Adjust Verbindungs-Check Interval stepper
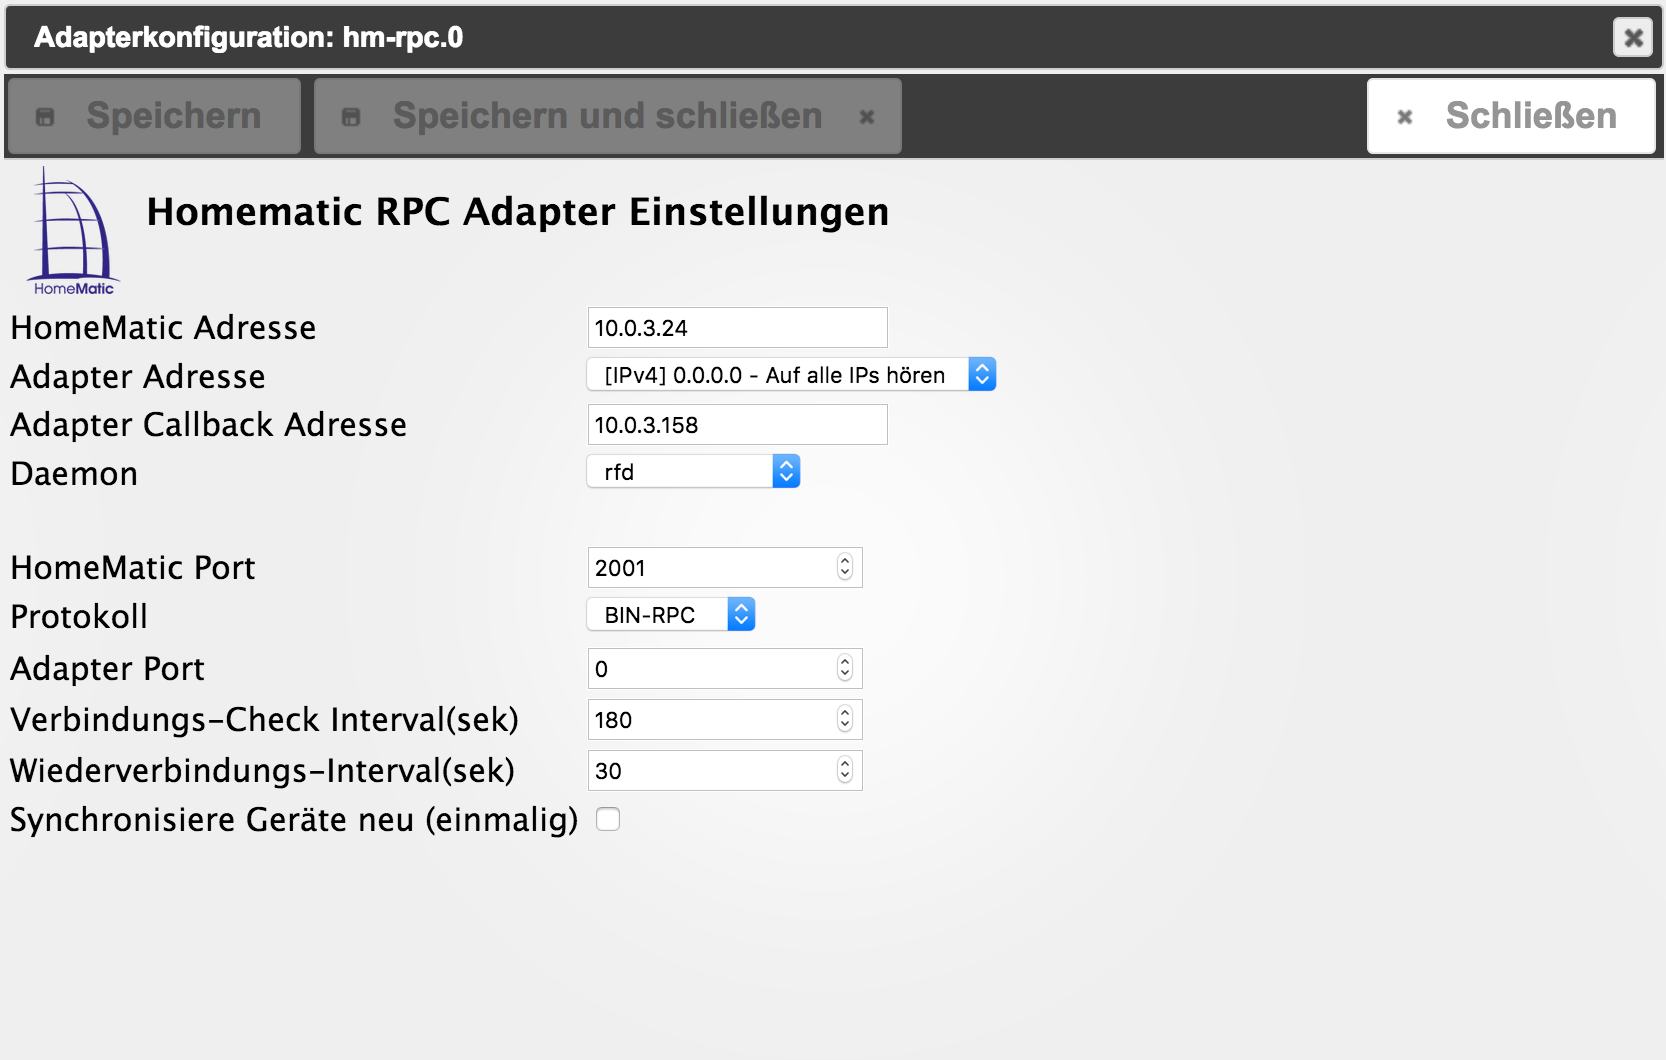Viewport: 1666px width, 1060px height. click(x=845, y=720)
